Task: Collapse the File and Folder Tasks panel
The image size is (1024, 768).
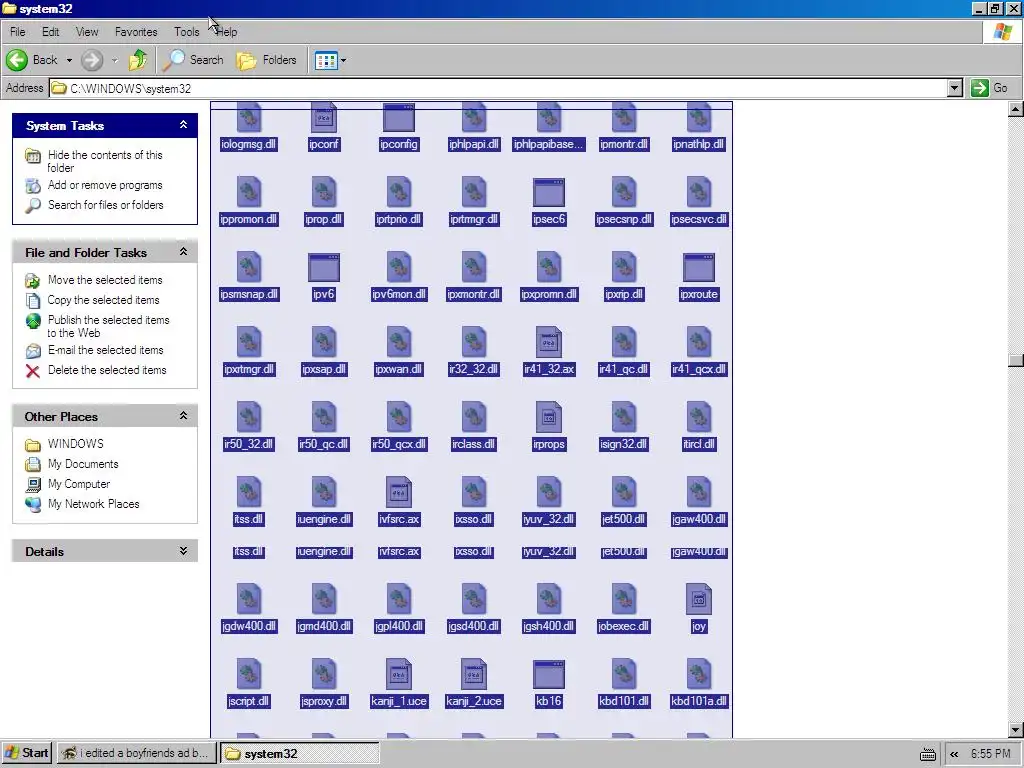Action: pyautogui.click(x=184, y=252)
